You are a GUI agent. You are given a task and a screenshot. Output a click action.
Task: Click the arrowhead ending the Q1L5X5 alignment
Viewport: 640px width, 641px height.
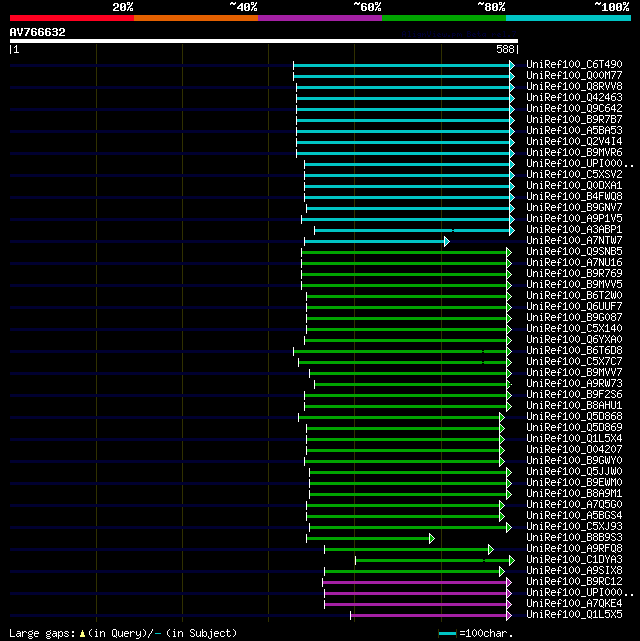pos(509,615)
